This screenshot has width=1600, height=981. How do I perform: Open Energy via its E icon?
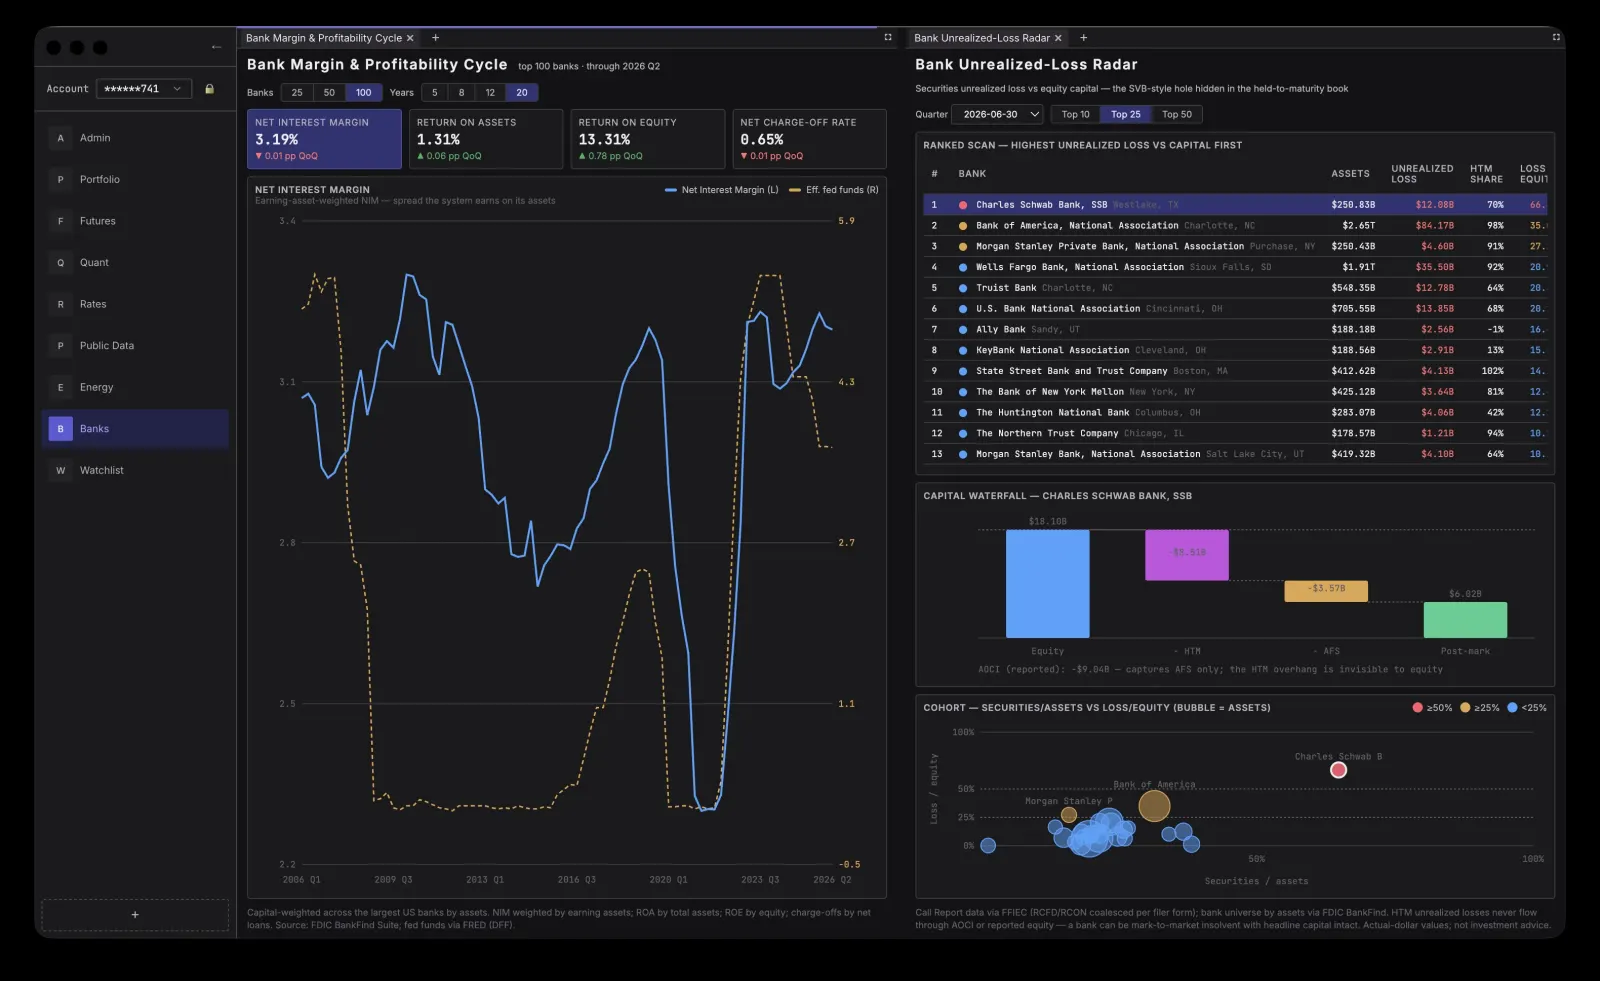[60, 387]
